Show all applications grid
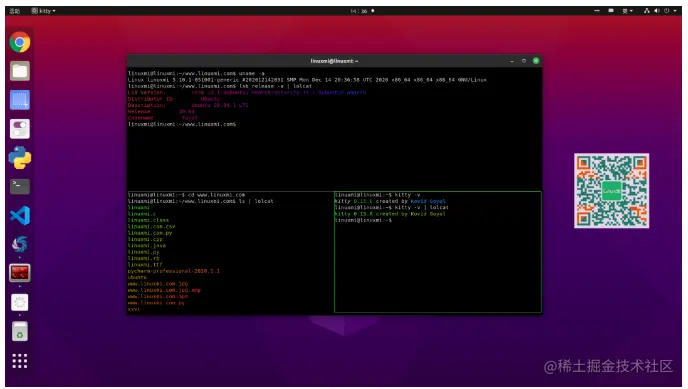Viewport: 688px width, 389px height. pos(20,361)
